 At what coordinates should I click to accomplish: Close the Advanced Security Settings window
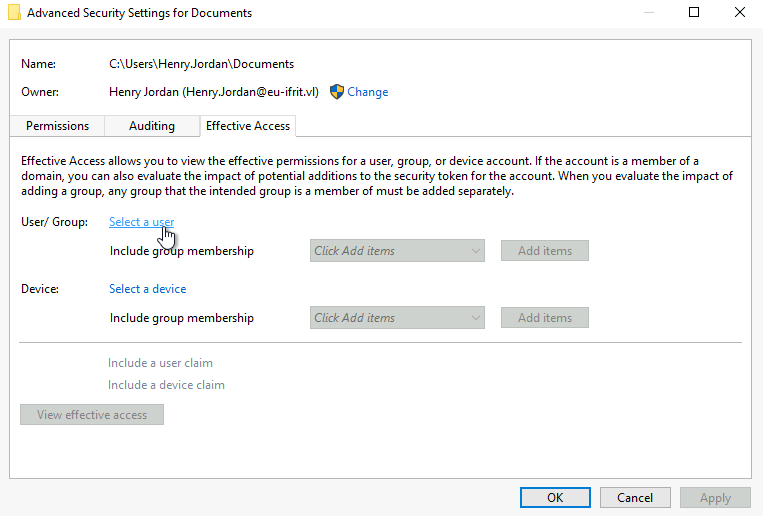click(x=740, y=12)
